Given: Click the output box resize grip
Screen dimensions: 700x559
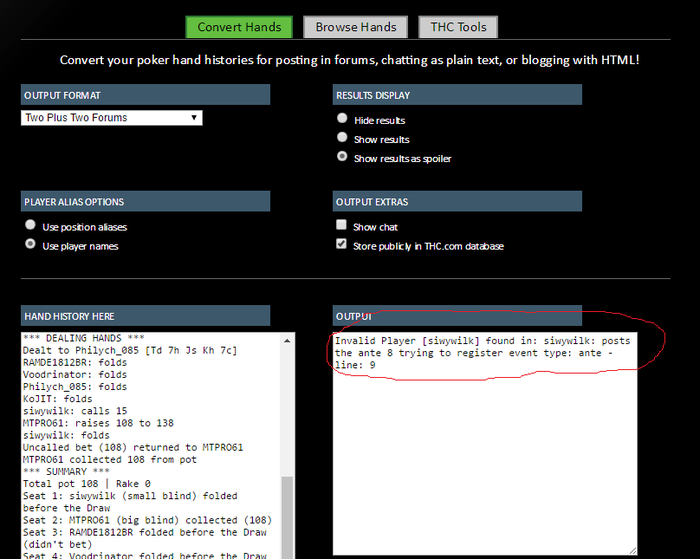Looking at the screenshot, I should click(633, 551).
